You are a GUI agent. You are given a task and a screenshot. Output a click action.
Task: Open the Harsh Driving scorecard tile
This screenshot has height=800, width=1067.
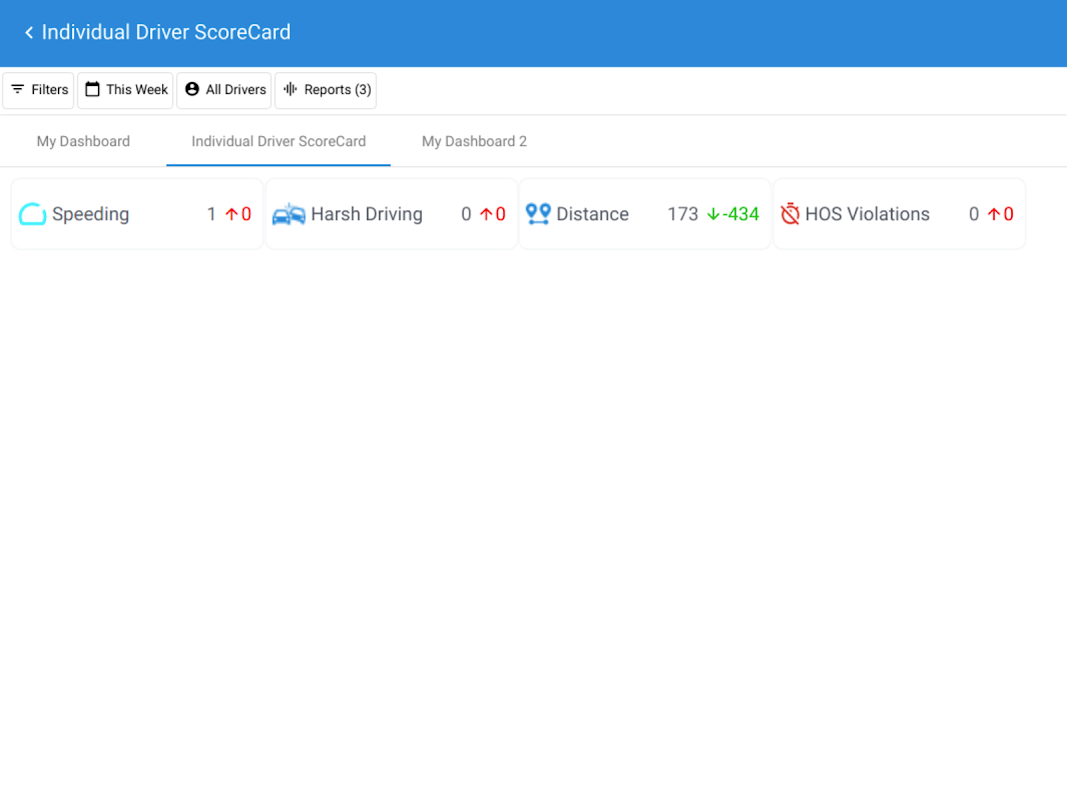click(391, 214)
